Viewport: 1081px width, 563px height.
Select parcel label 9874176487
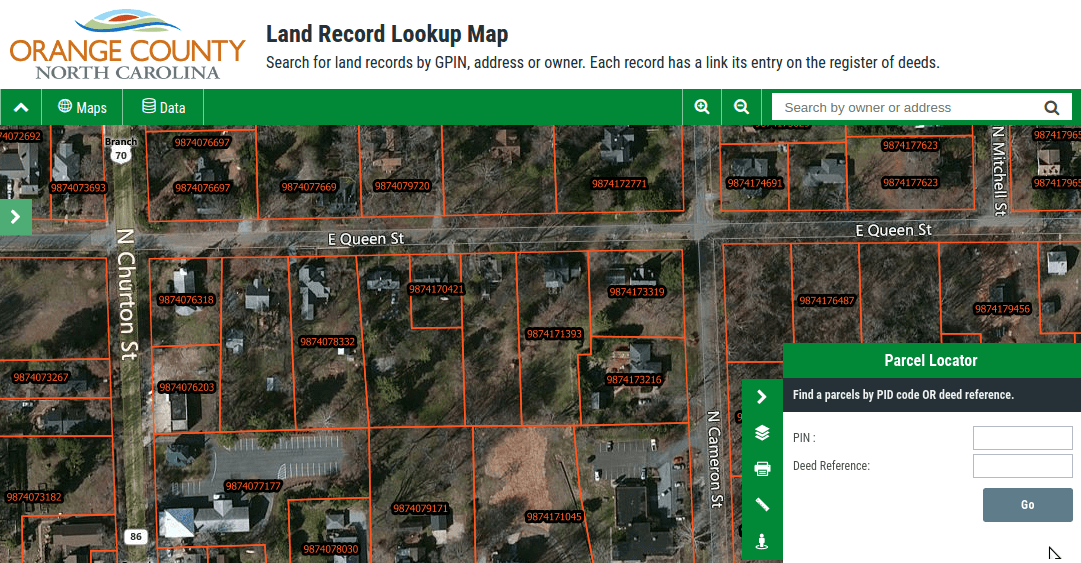(827, 300)
